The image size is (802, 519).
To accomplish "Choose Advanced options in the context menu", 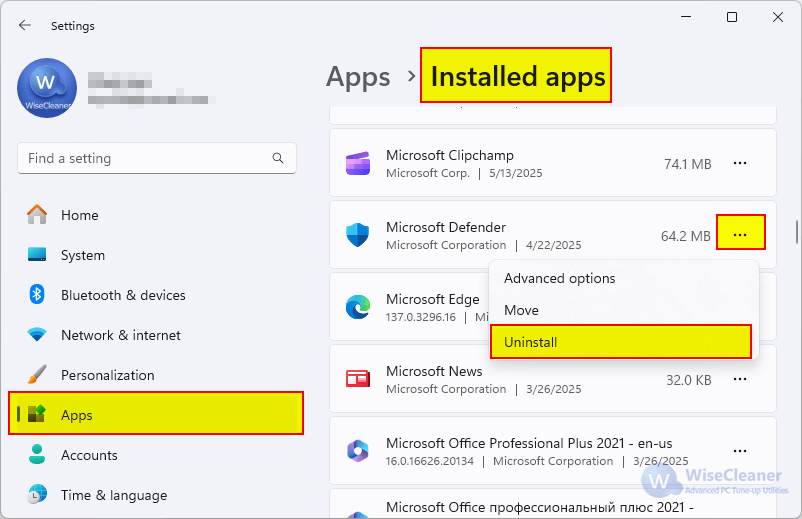I will (x=623, y=279).
